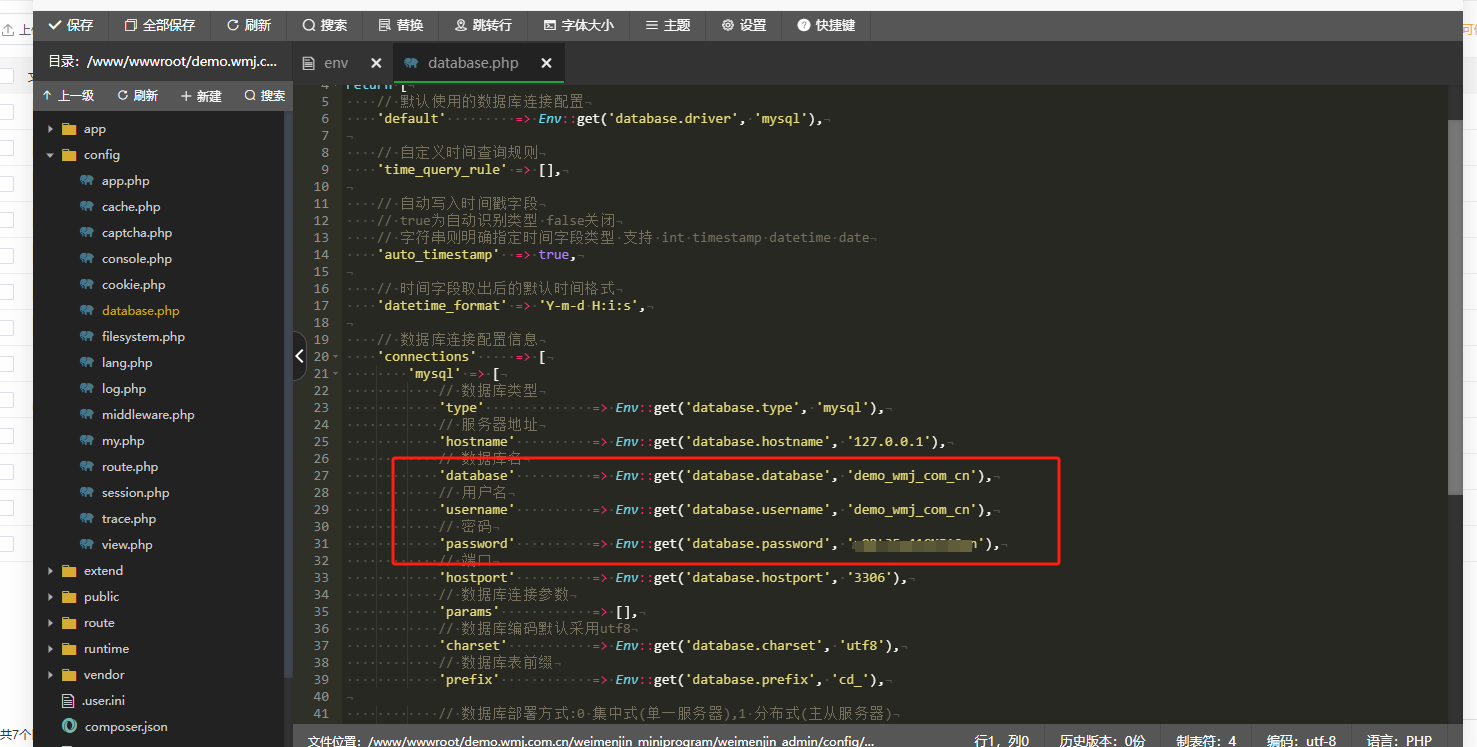Click the app folder icon

click(69, 129)
